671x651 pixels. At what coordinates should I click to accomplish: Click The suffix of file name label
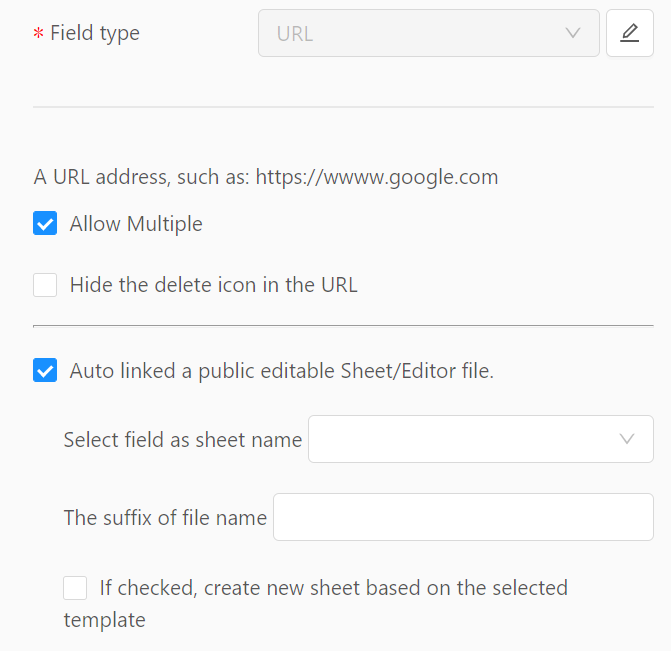coord(165,518)
